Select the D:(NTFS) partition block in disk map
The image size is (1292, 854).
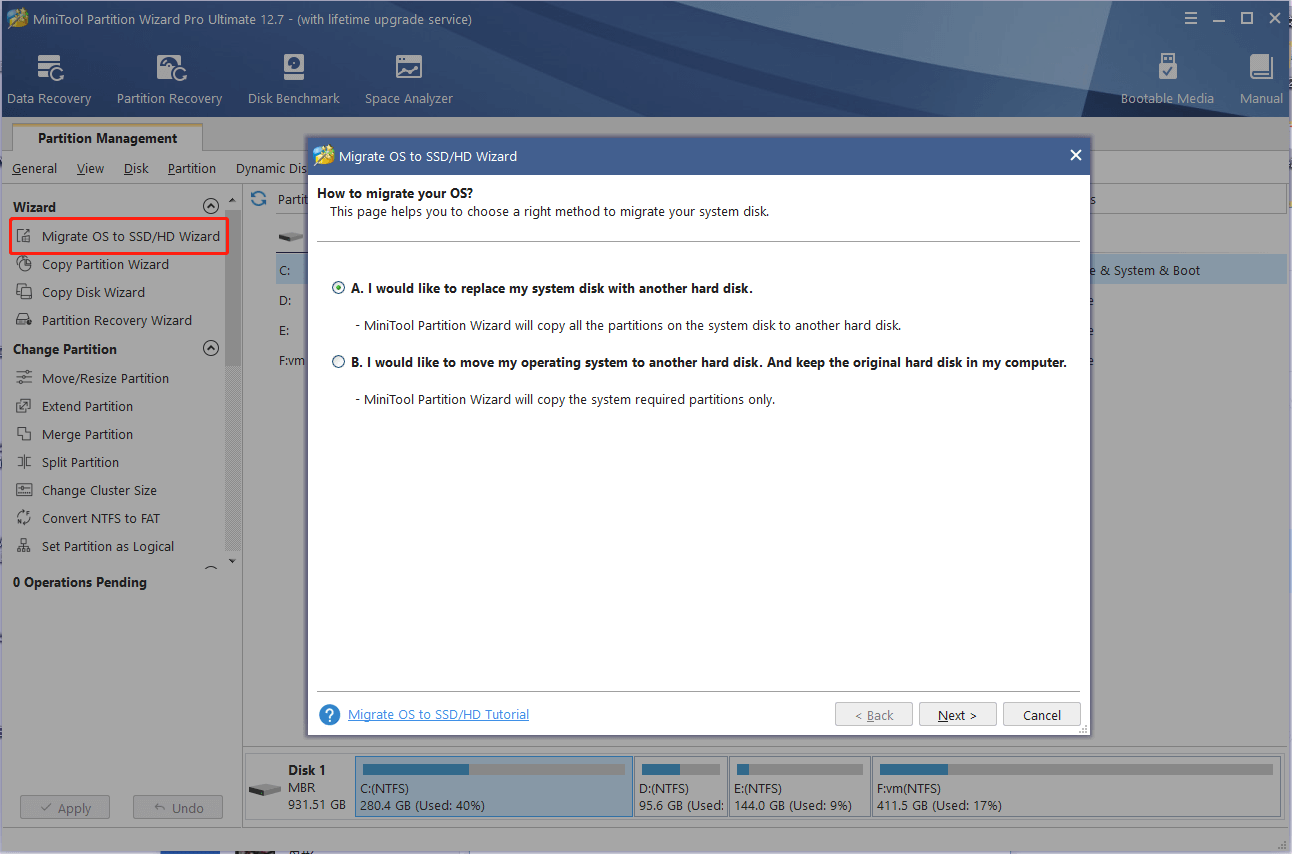pos(681,787)
